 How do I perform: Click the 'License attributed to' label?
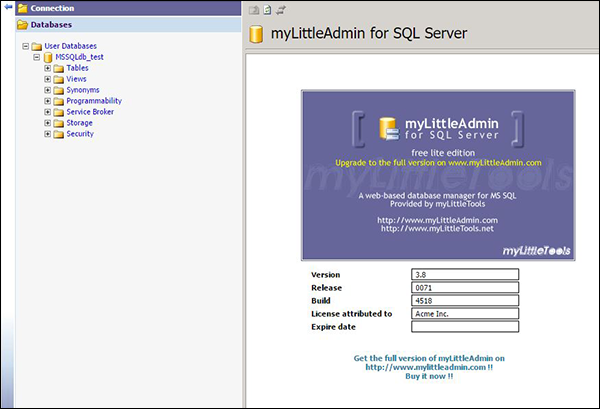352,314
